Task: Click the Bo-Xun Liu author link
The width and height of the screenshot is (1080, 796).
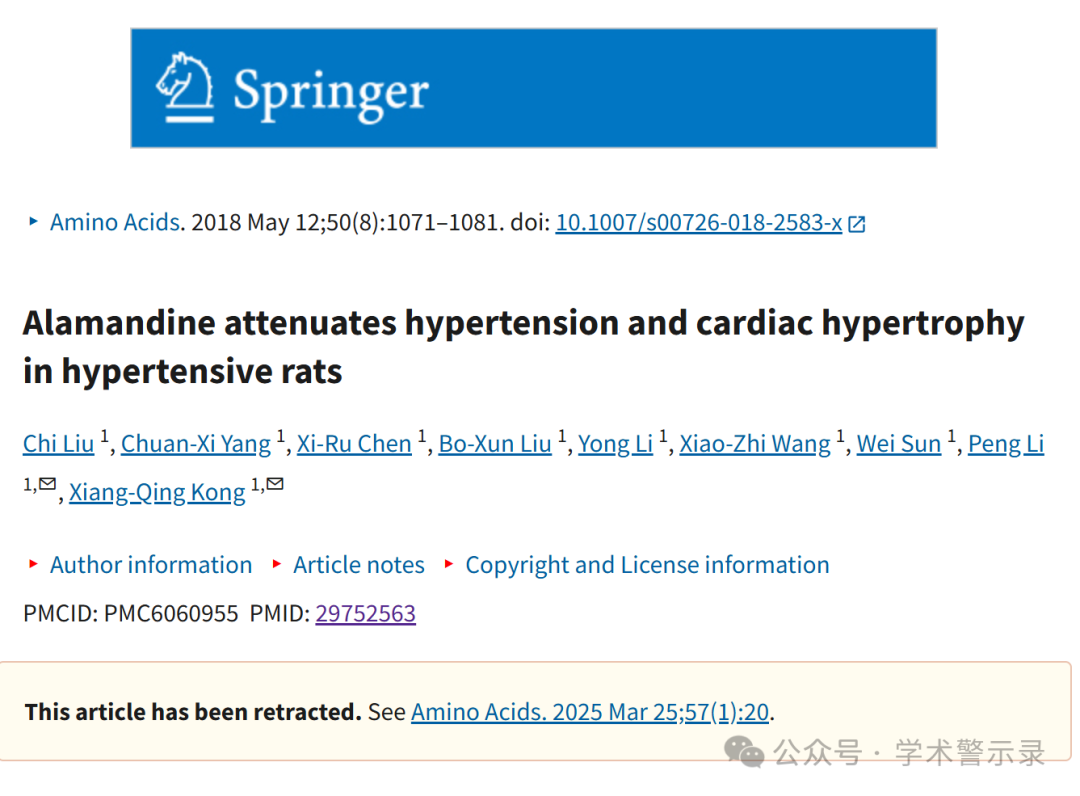Action: (x=495, y=444)
